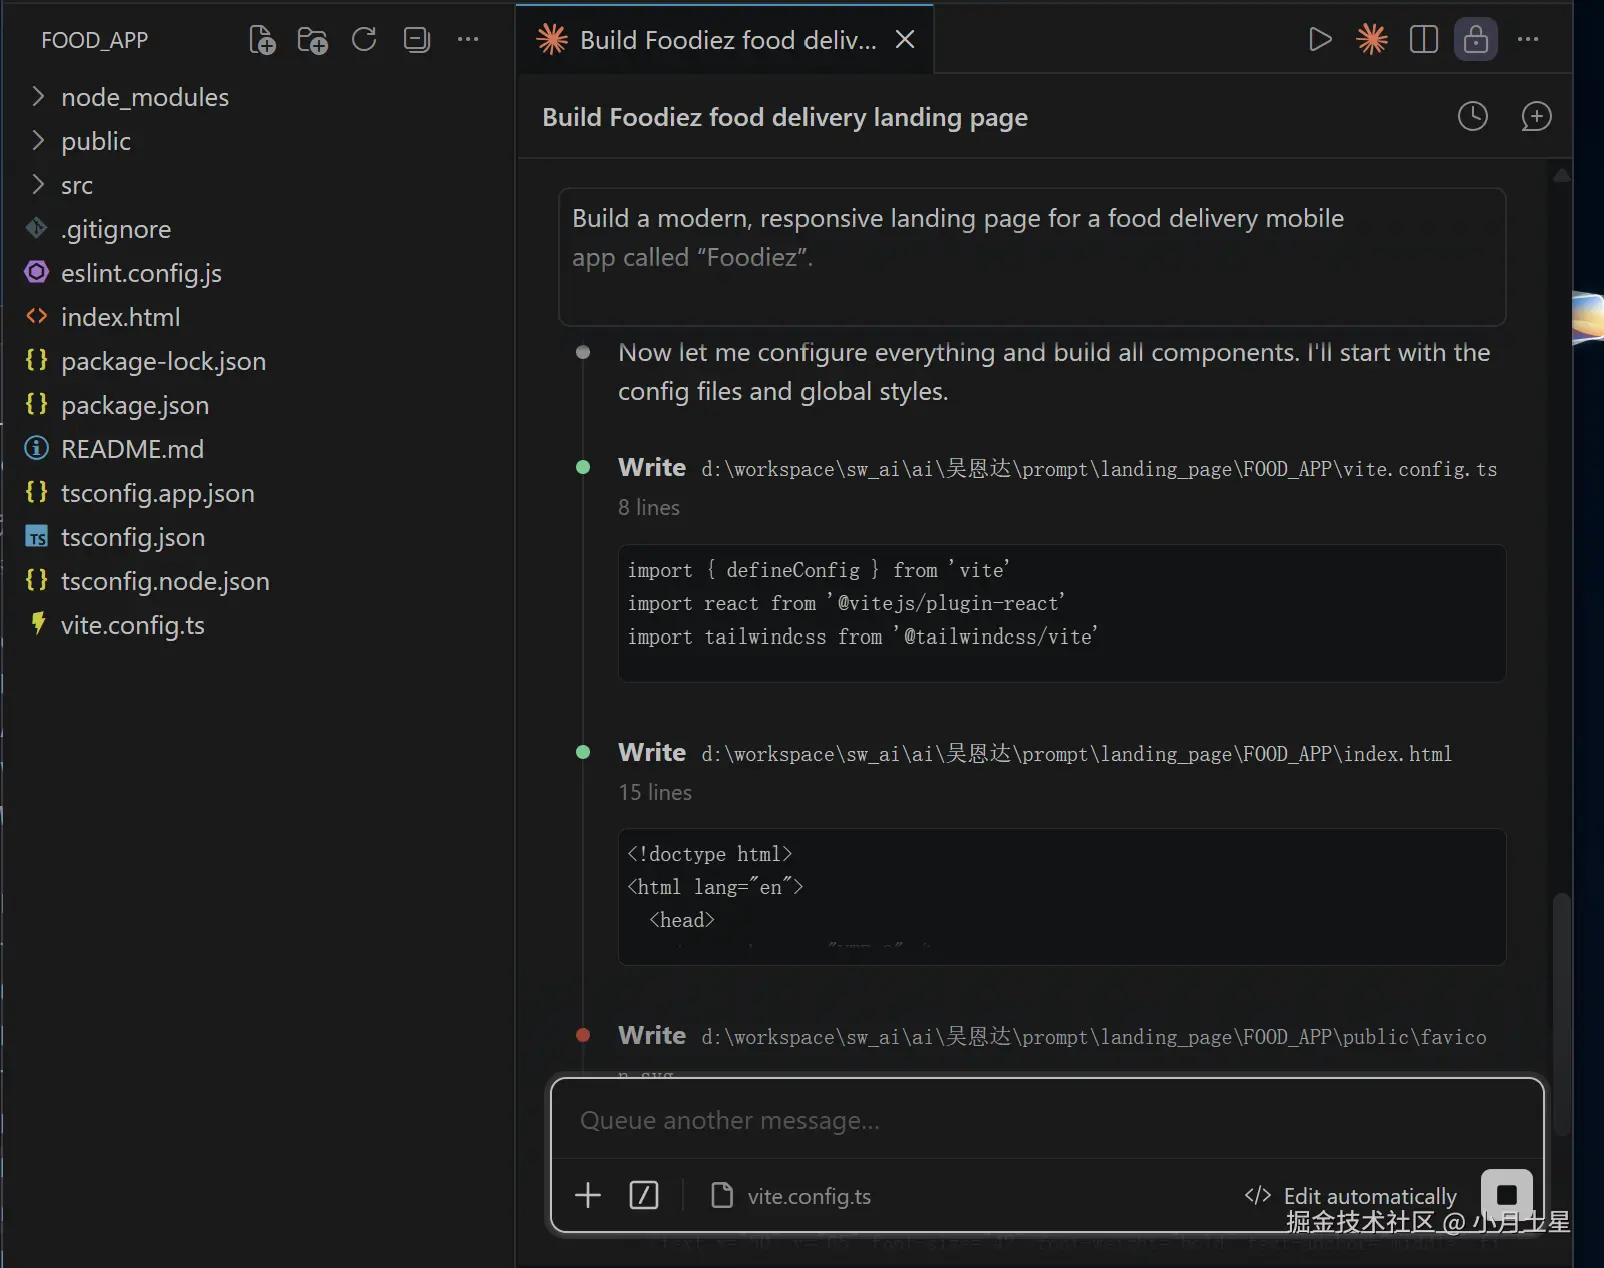Image resolution: width=1604 pixels, height=1268 pixels.
Task: Click the tsconfig.app.json braces file icon
Action: click(37, 492)
